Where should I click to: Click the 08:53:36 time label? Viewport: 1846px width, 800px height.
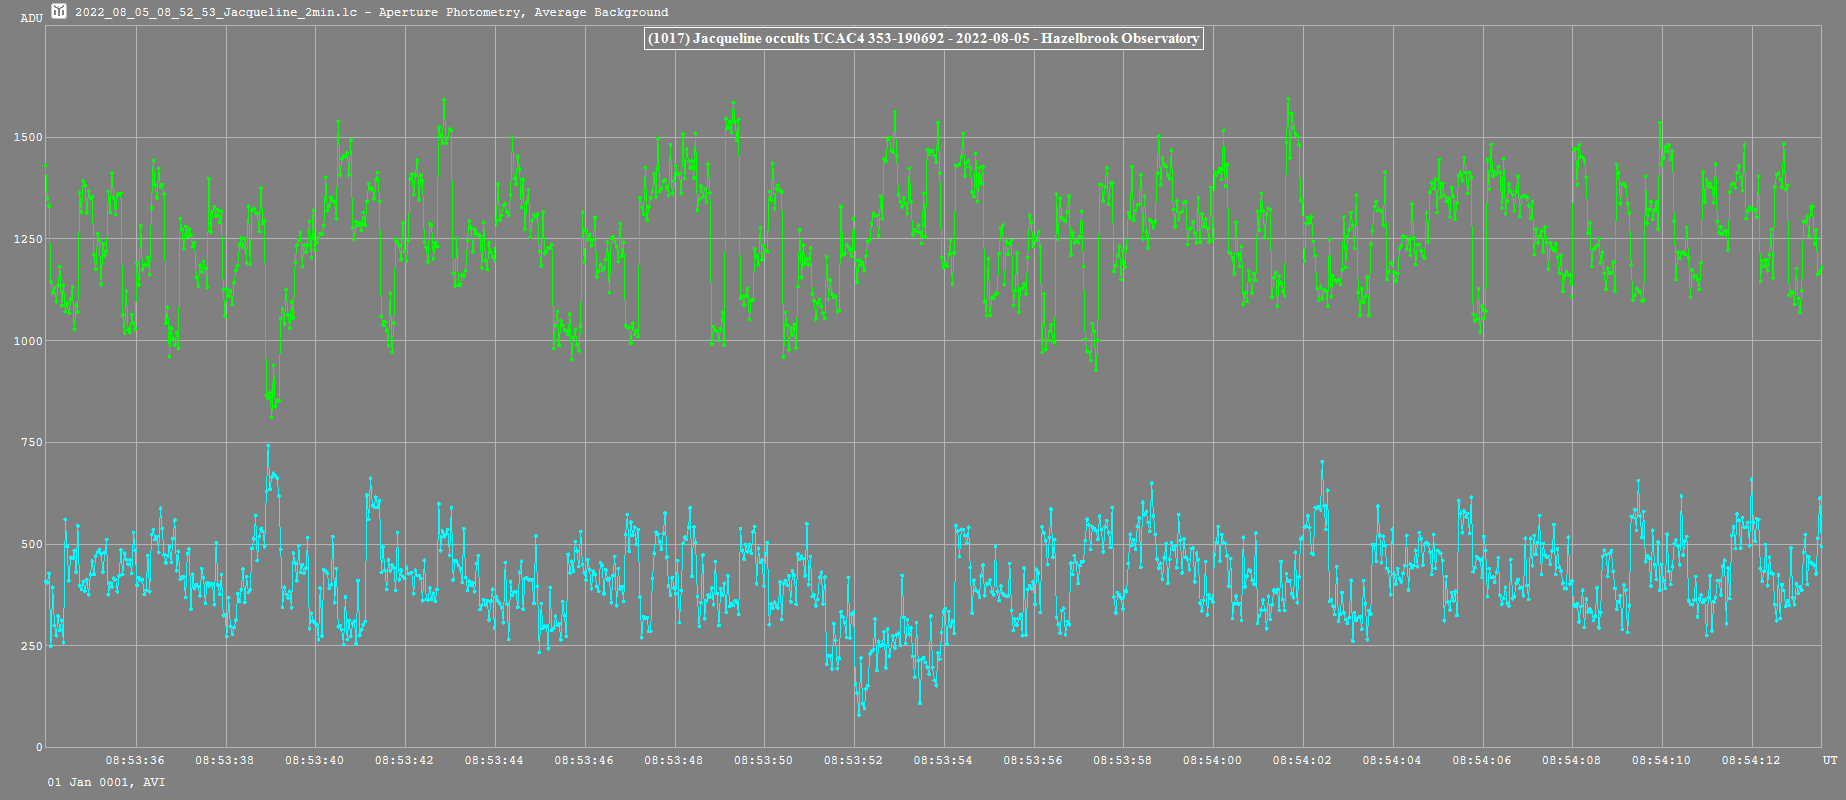click(x=135, y=760)
